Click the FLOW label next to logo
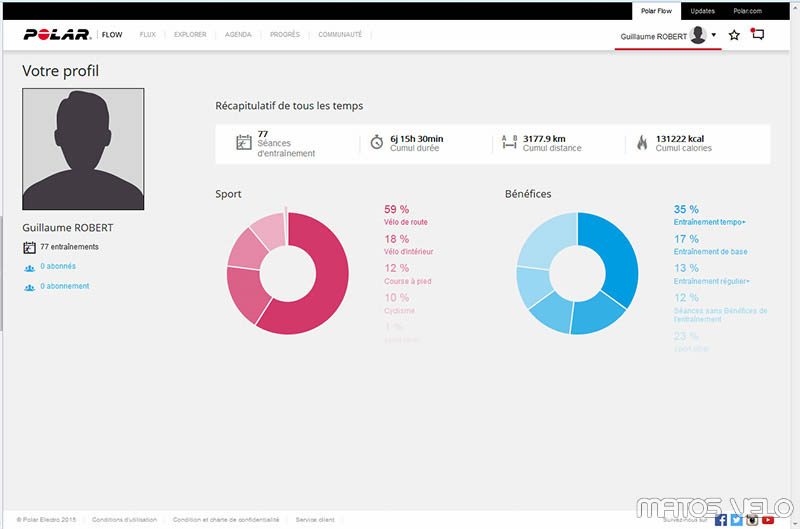The height and width of the screenshot is (529, 800). (112, 35)
